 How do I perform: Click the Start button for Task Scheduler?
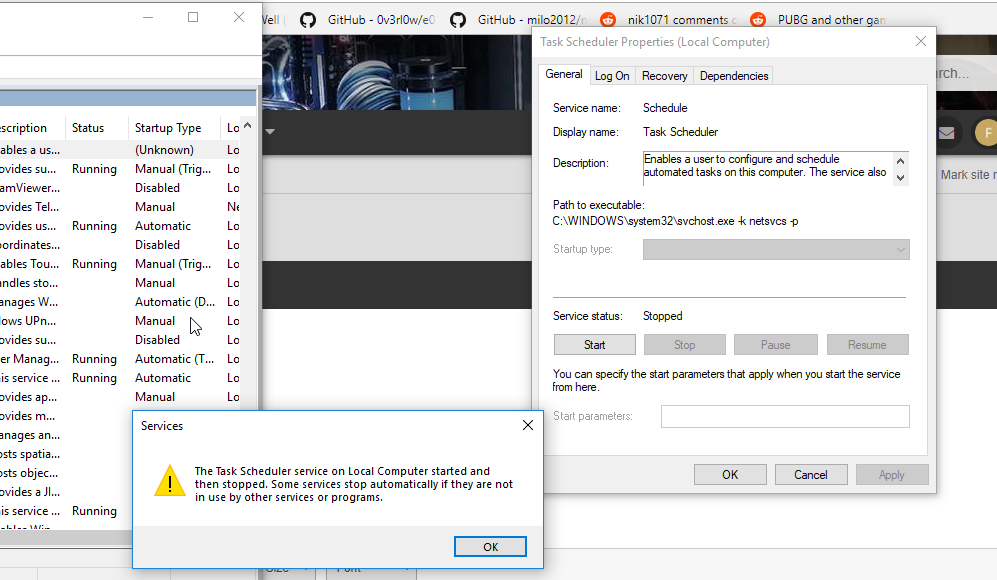point(594,344)
